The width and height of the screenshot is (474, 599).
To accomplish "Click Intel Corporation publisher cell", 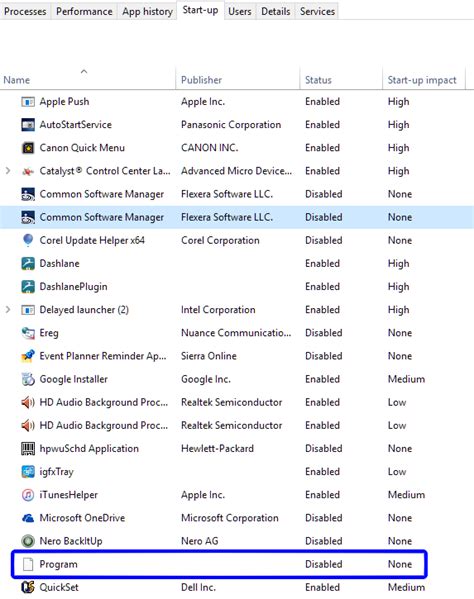I will pyautogui.click(x=218, y=309).
